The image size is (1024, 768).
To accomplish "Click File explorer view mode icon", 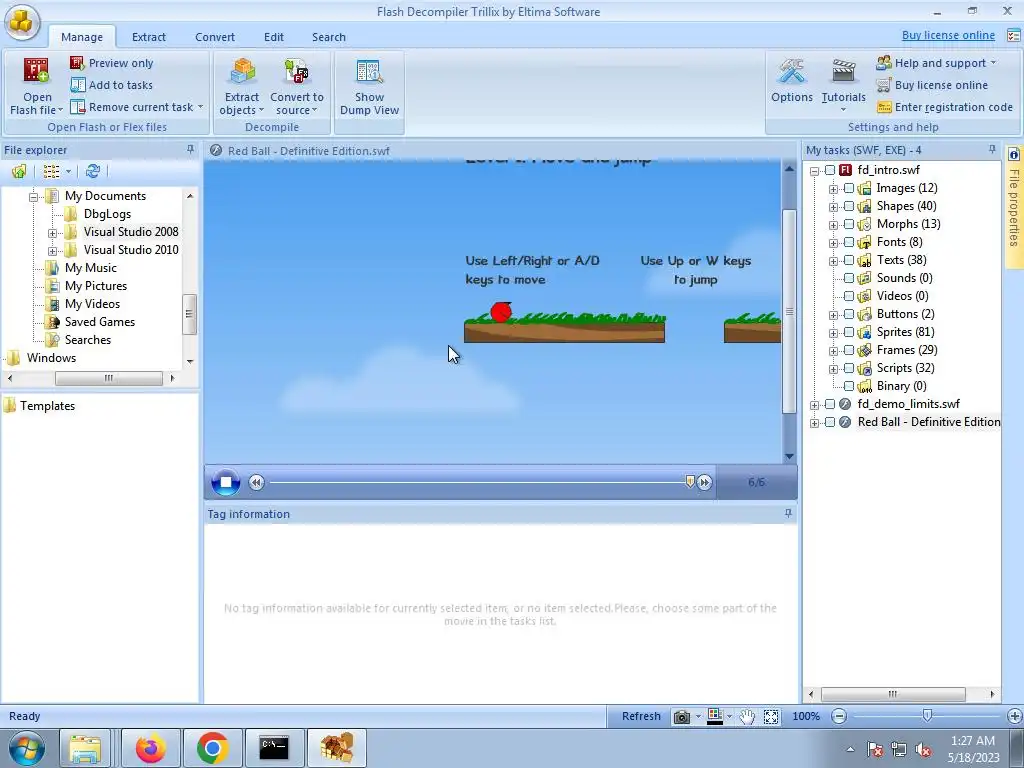I will (51, 171).
